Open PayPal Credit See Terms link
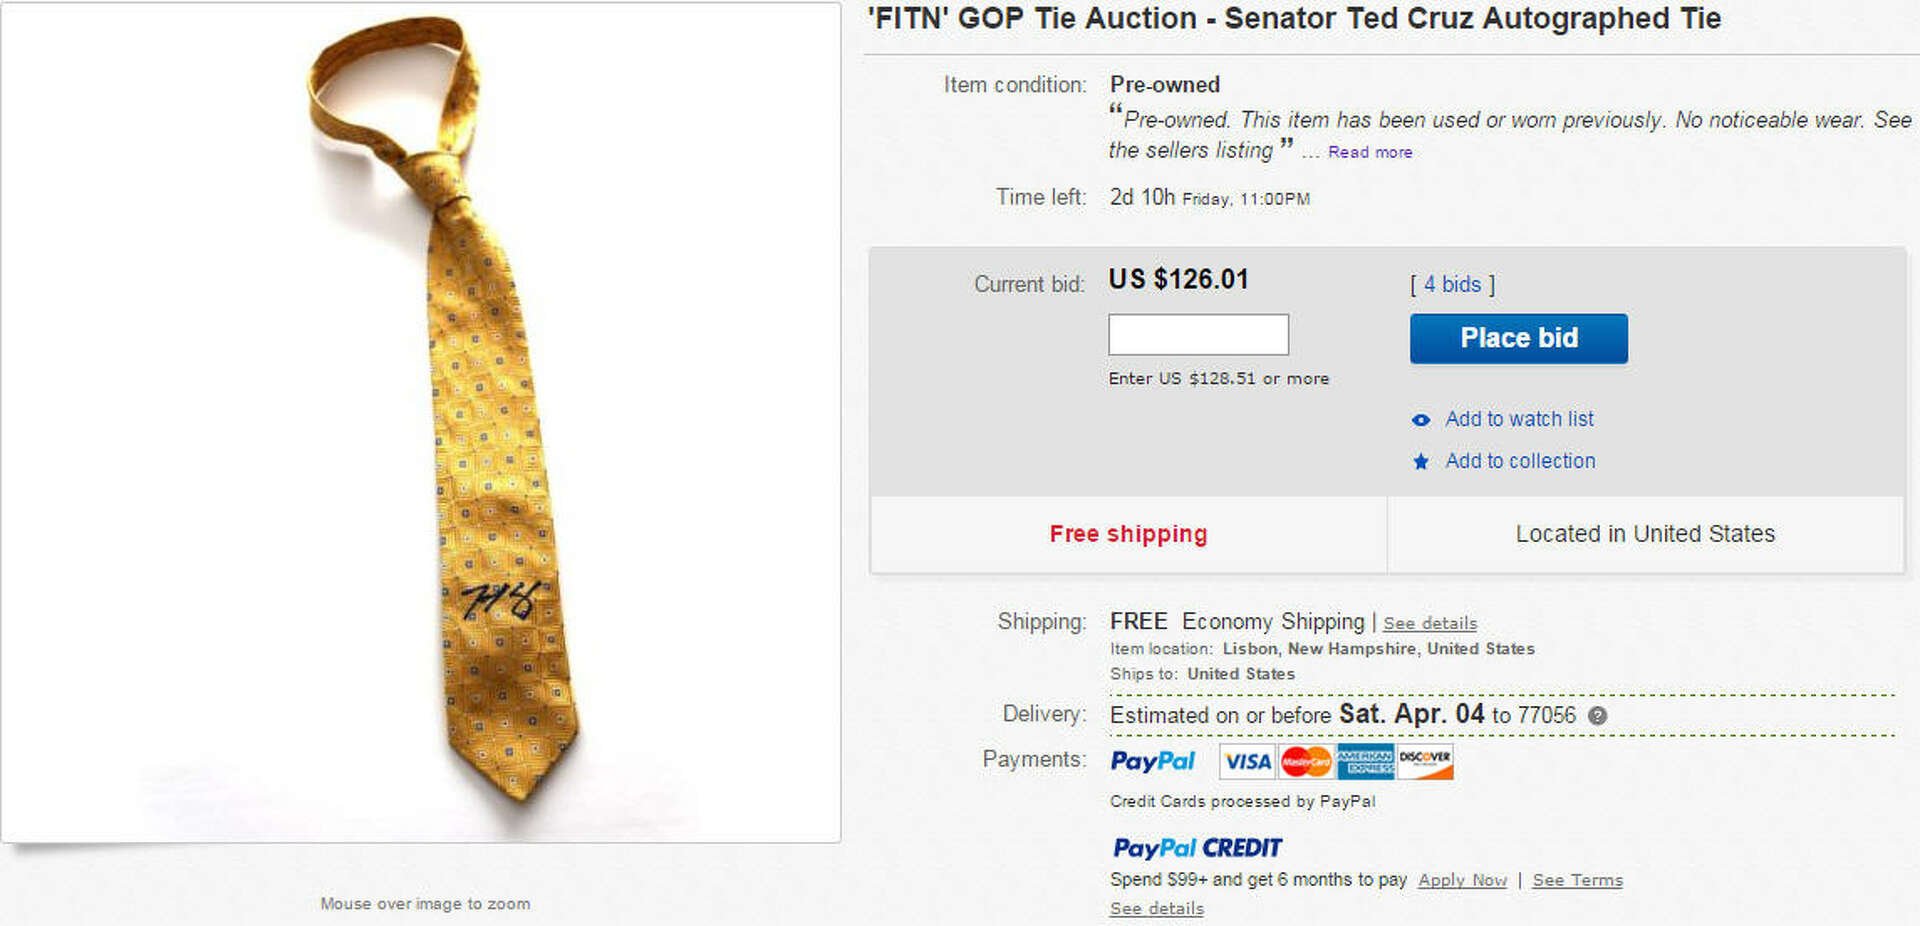 point(1577,880)
